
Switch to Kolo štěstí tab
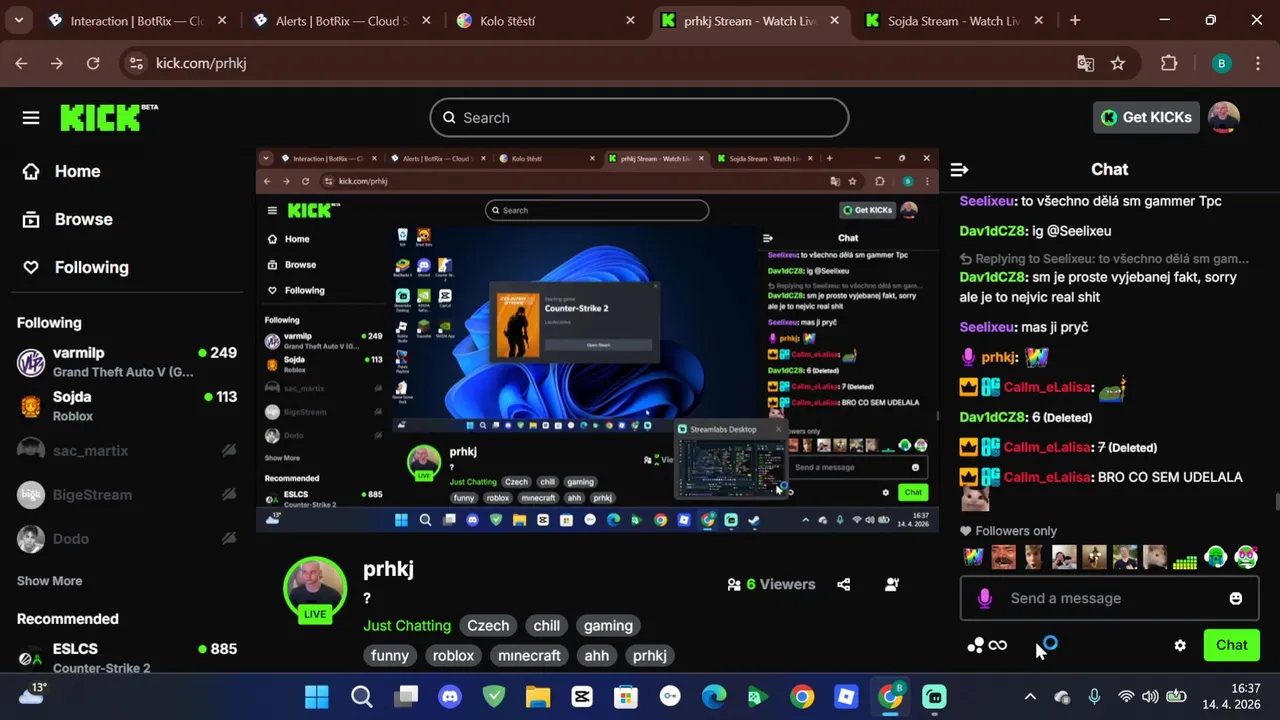(546, 21)
